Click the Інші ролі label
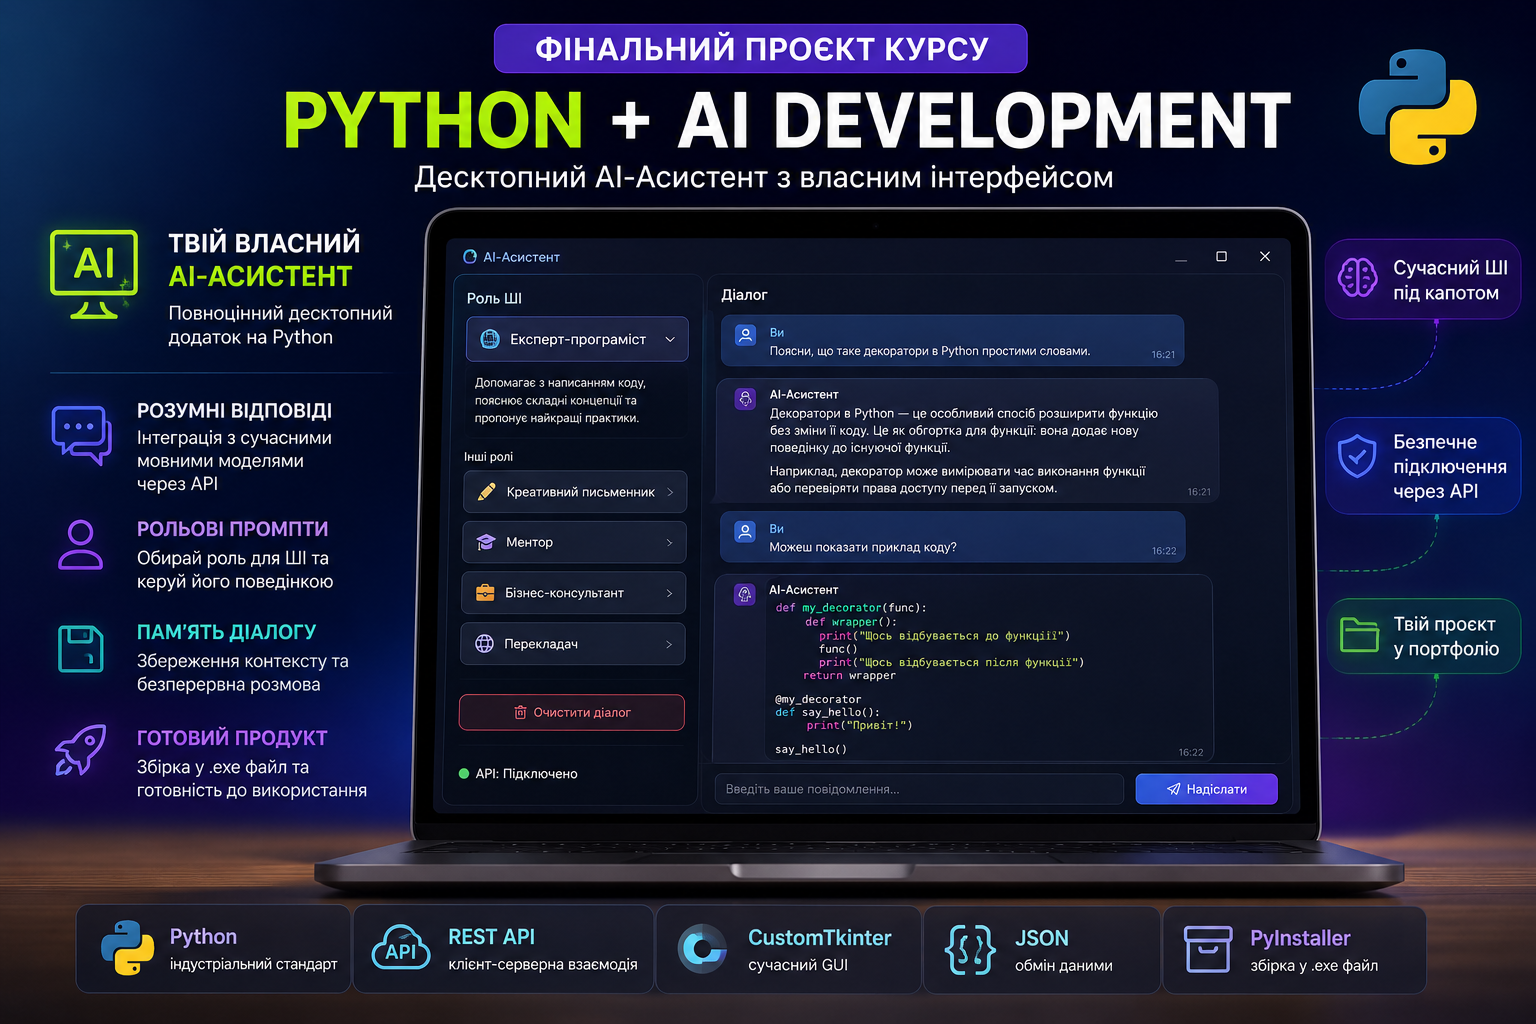Image resolution: width=1536 pixels, height=1024 pixels. click(488, 456)
